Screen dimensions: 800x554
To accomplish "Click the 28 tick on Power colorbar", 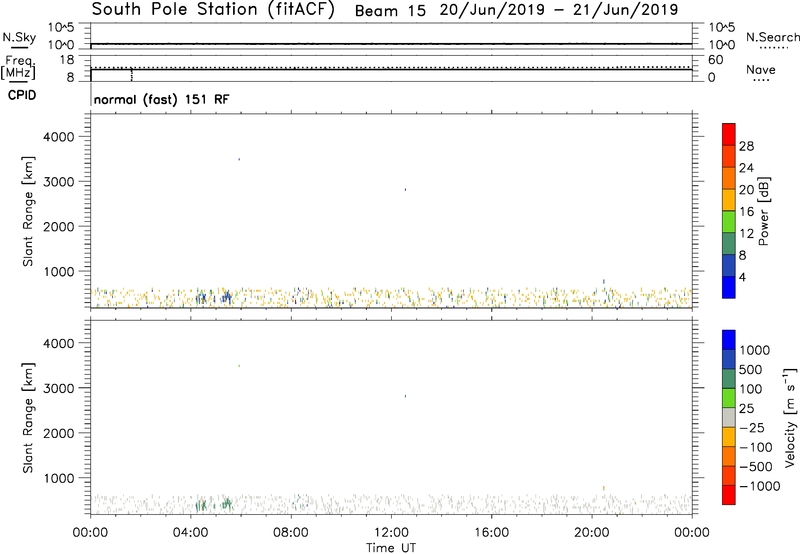I will tap(746, 146).
